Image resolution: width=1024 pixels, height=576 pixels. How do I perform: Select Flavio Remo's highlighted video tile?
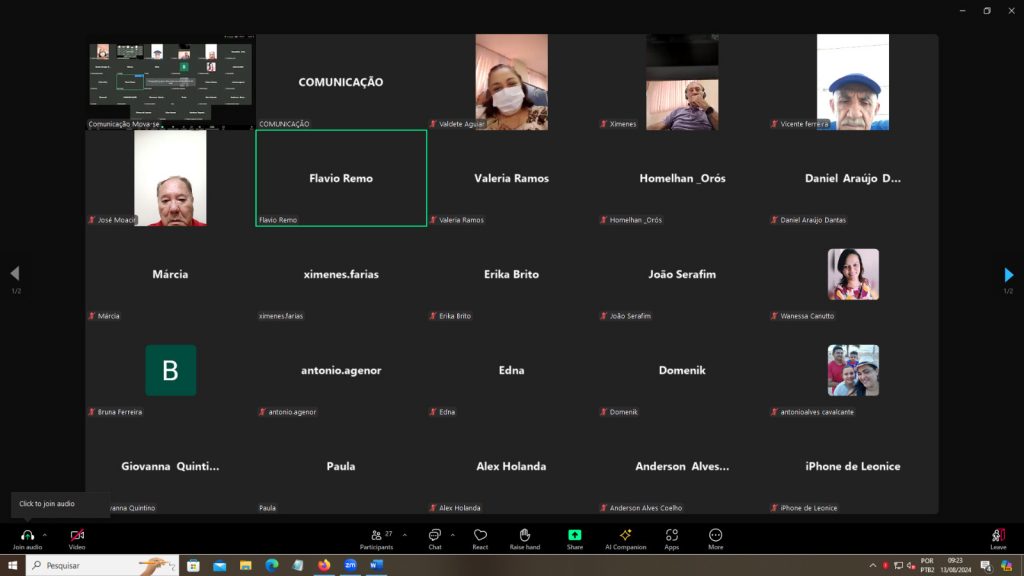coord(341,178)
